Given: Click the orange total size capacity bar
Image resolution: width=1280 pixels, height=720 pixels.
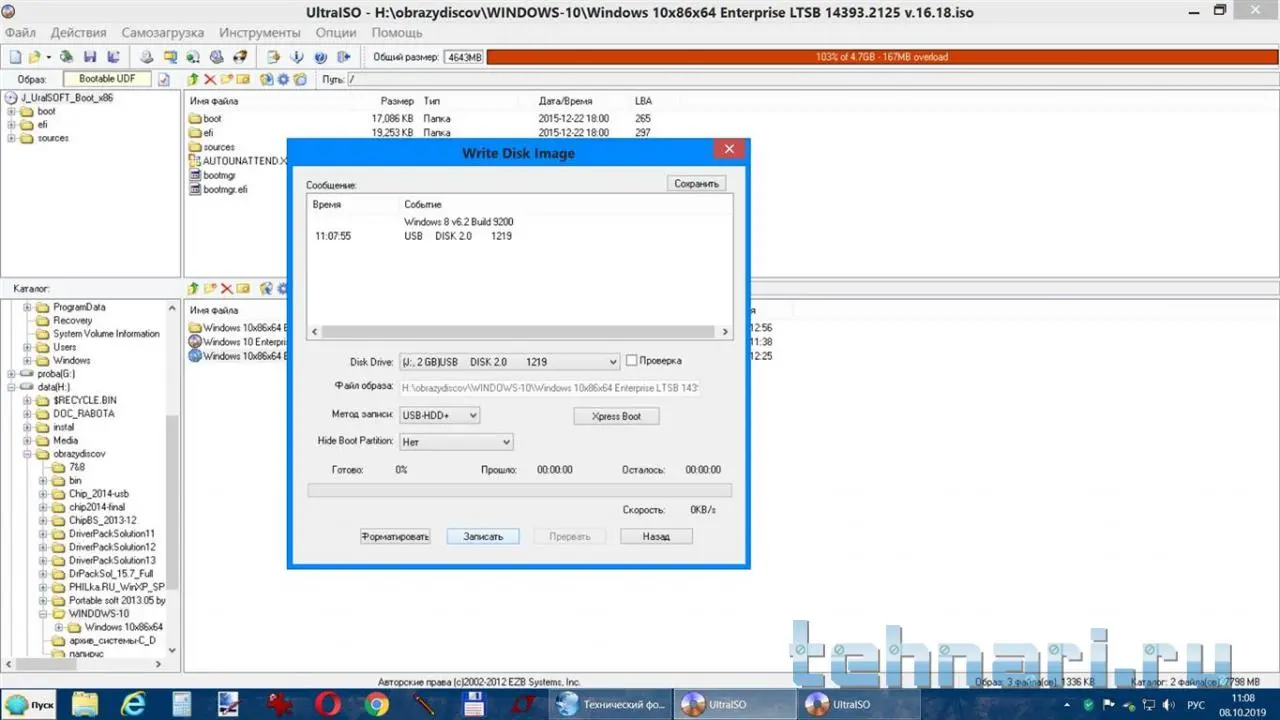Looking at the screenshot, I should pyautogui.click(x=881, y=57).
